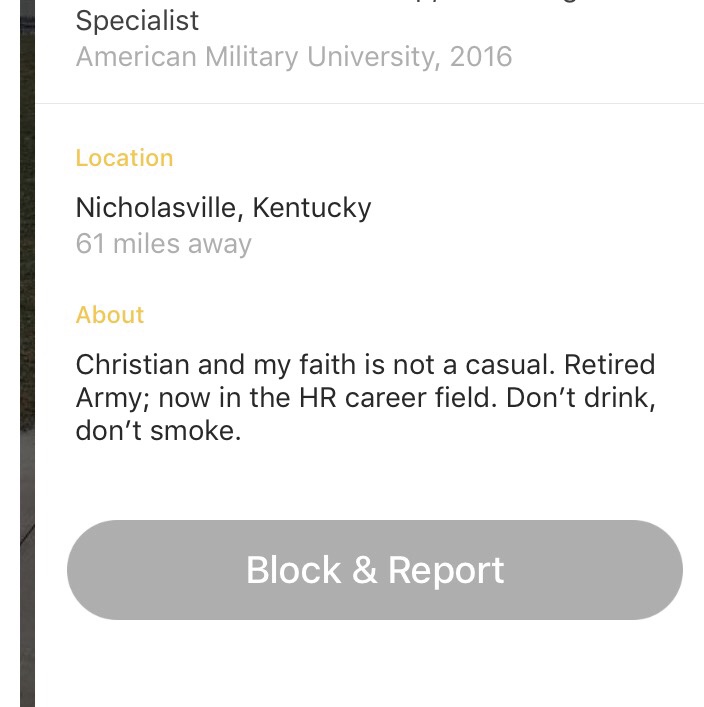Tap the "61 miles away" distance text

(163, 244)
